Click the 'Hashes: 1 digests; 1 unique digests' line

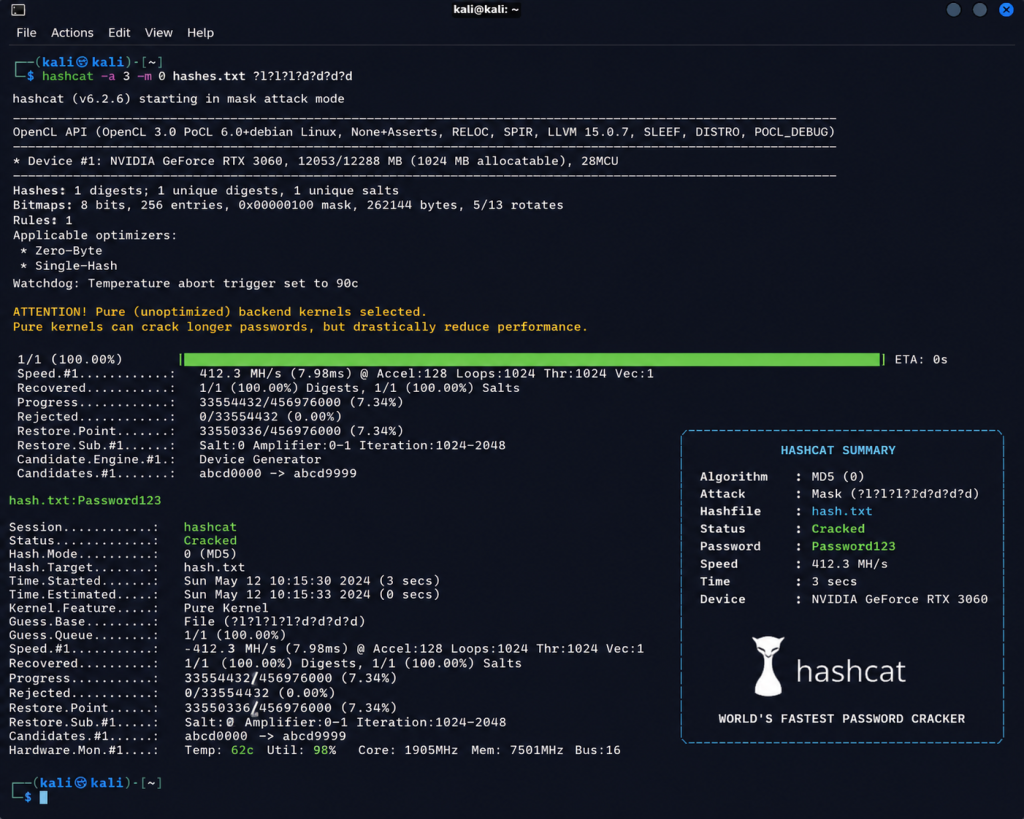pos(206,190)
